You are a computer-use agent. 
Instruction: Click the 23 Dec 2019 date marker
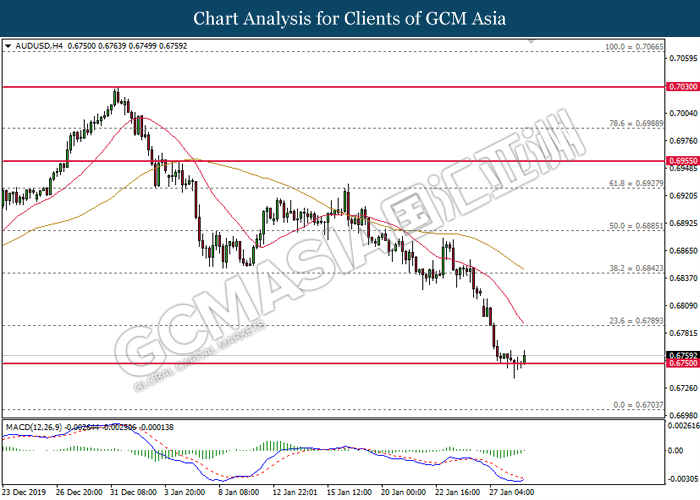click(24, 492)
